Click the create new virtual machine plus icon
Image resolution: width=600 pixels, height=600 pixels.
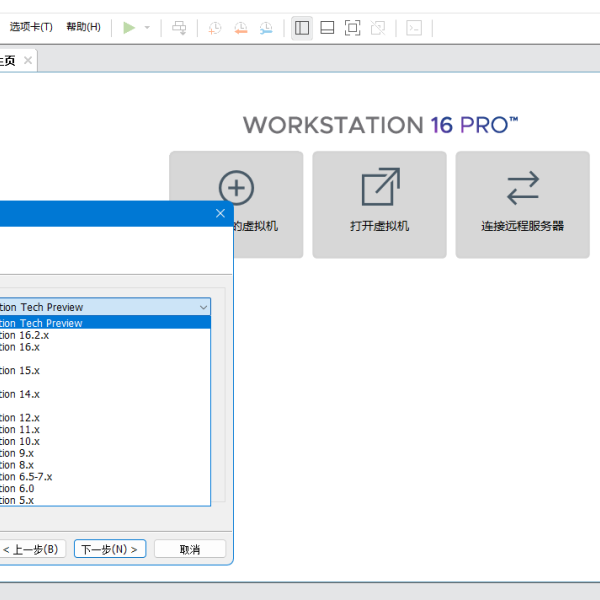(236, 188)
